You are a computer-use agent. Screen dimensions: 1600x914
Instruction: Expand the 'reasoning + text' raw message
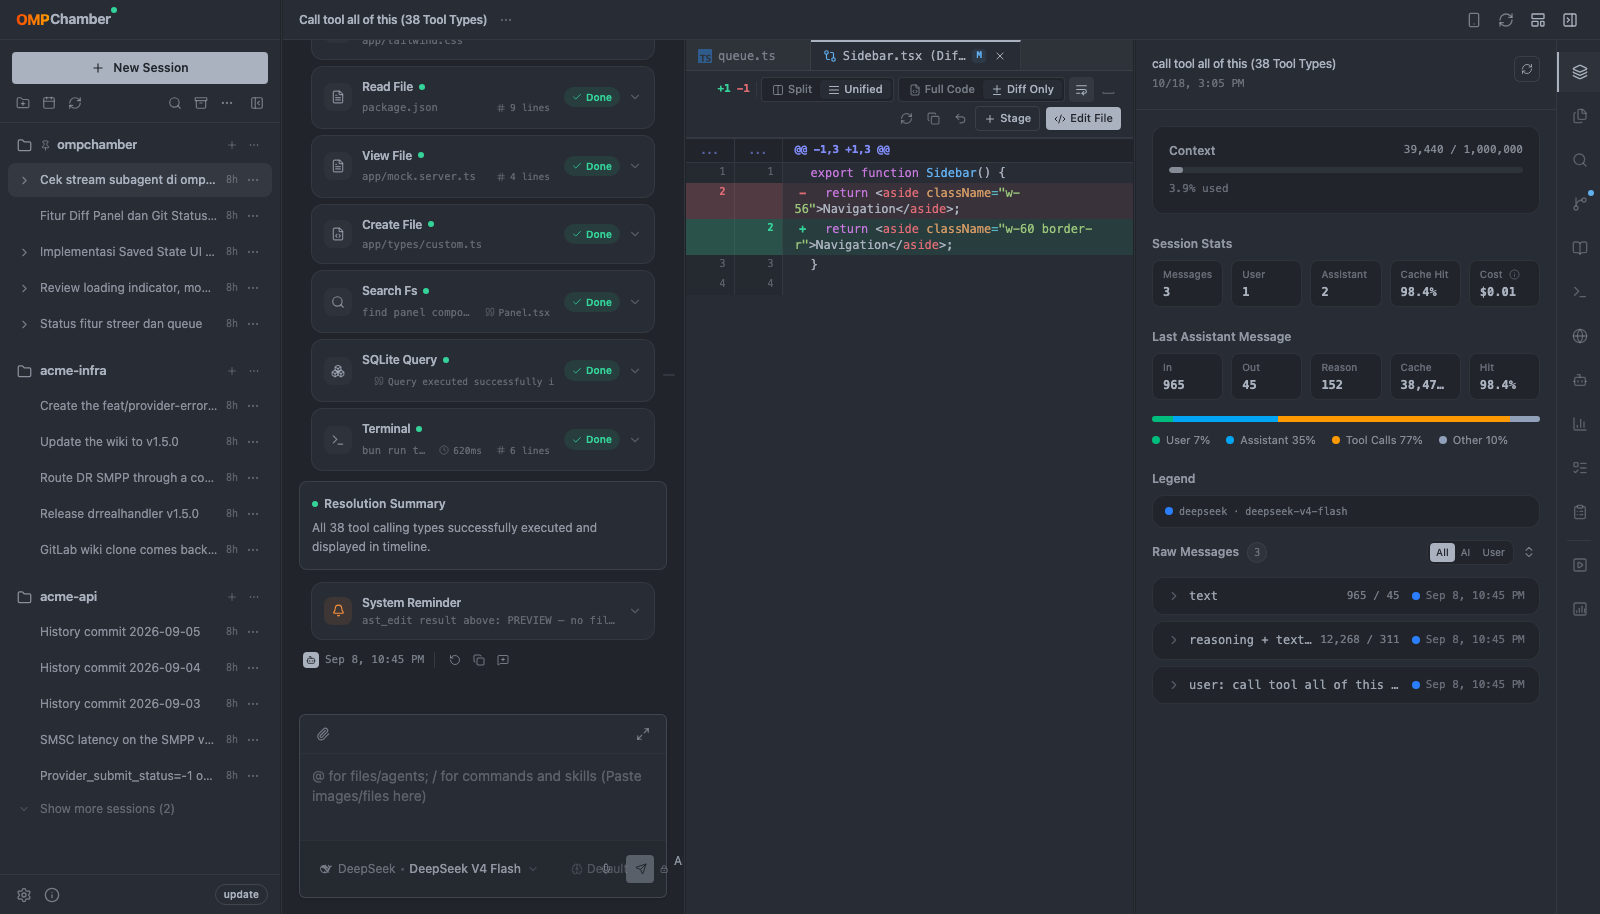pos(1345,640)
